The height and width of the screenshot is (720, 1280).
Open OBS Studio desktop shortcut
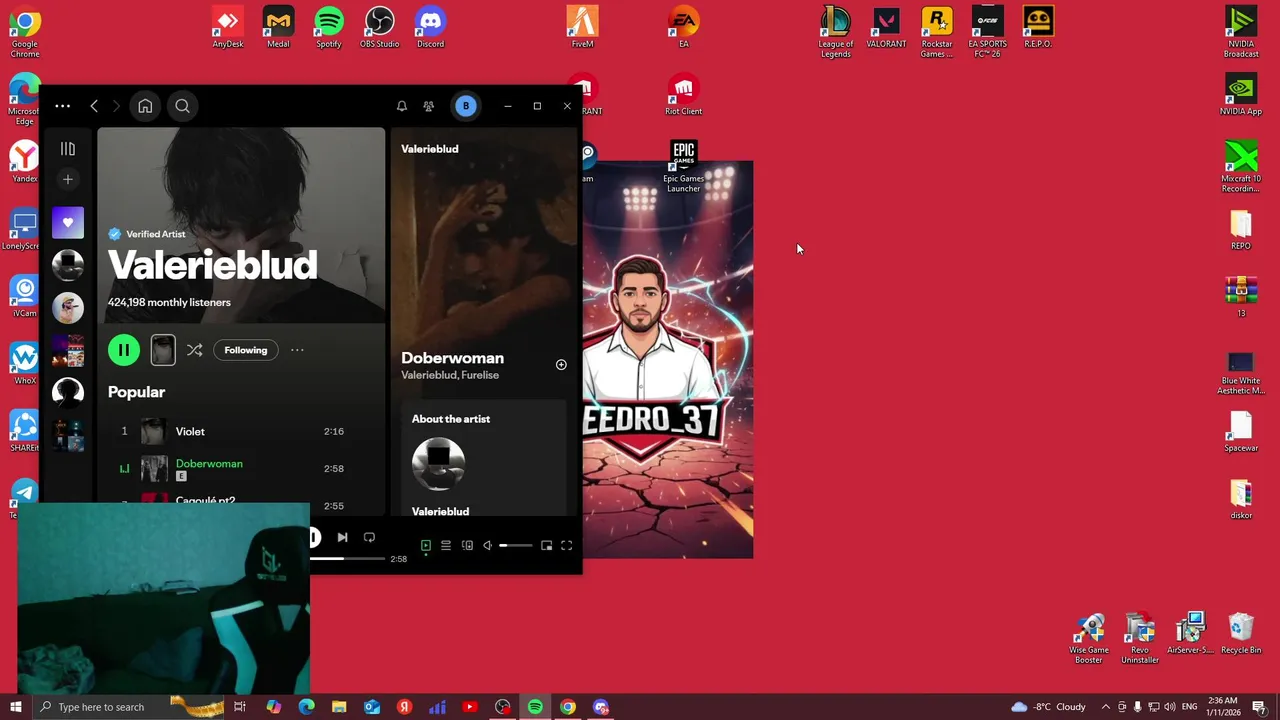tap(380, 28)
